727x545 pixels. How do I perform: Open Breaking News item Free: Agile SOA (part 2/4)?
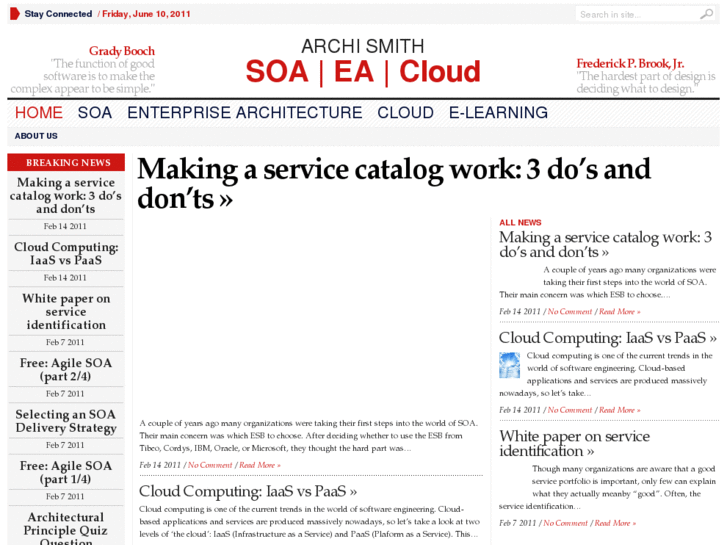[66, 370]
